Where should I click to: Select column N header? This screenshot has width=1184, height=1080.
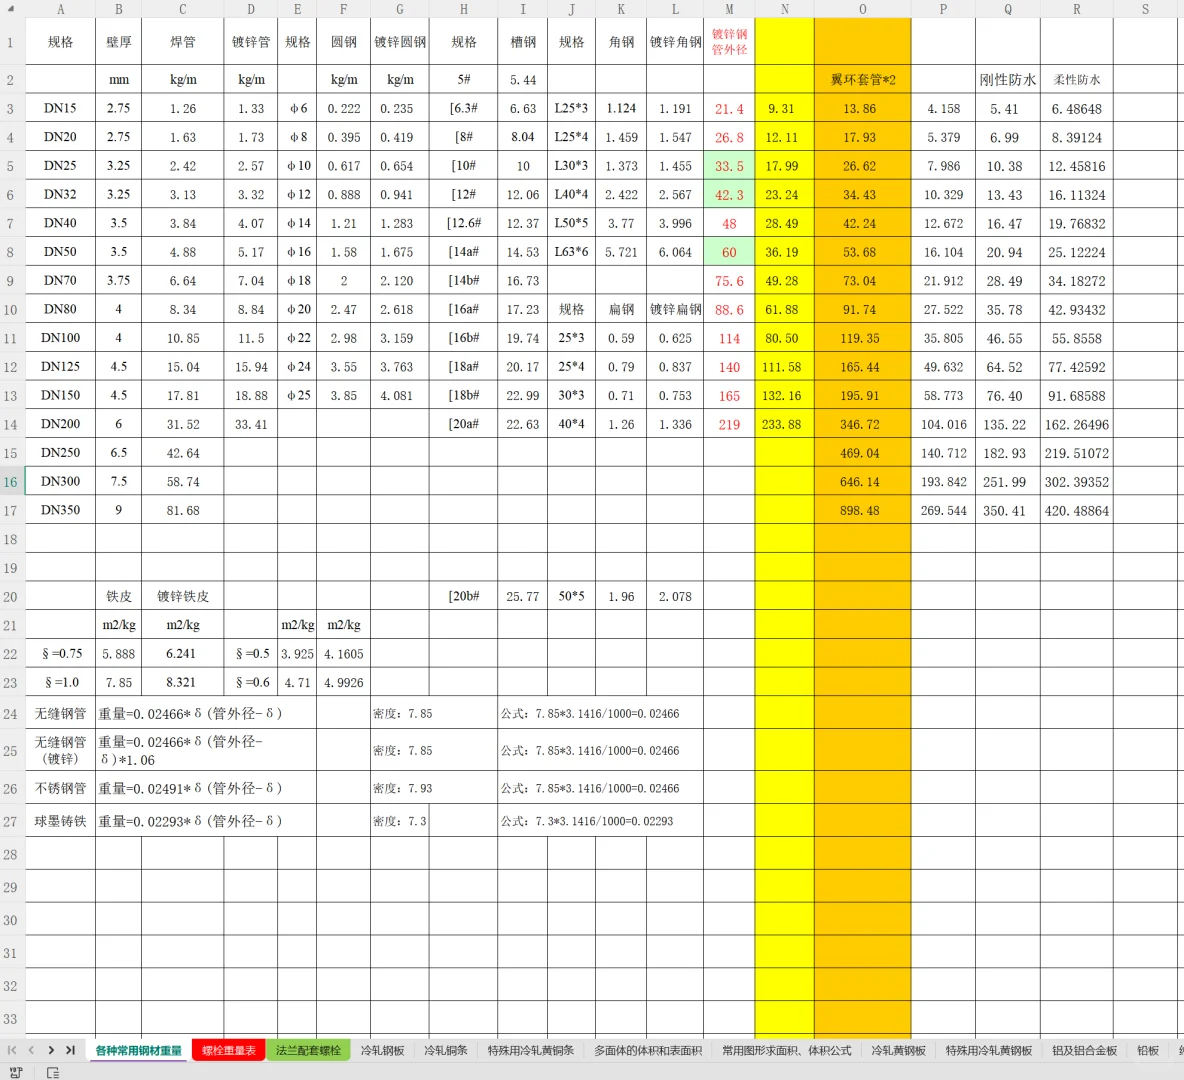pos(785,9)
